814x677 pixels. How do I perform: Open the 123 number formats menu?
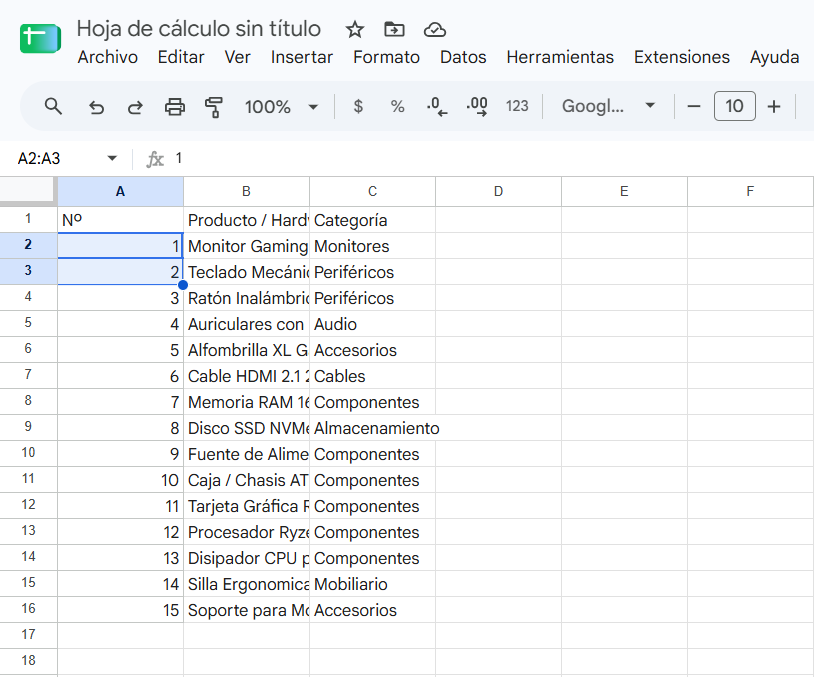(517, 106)
